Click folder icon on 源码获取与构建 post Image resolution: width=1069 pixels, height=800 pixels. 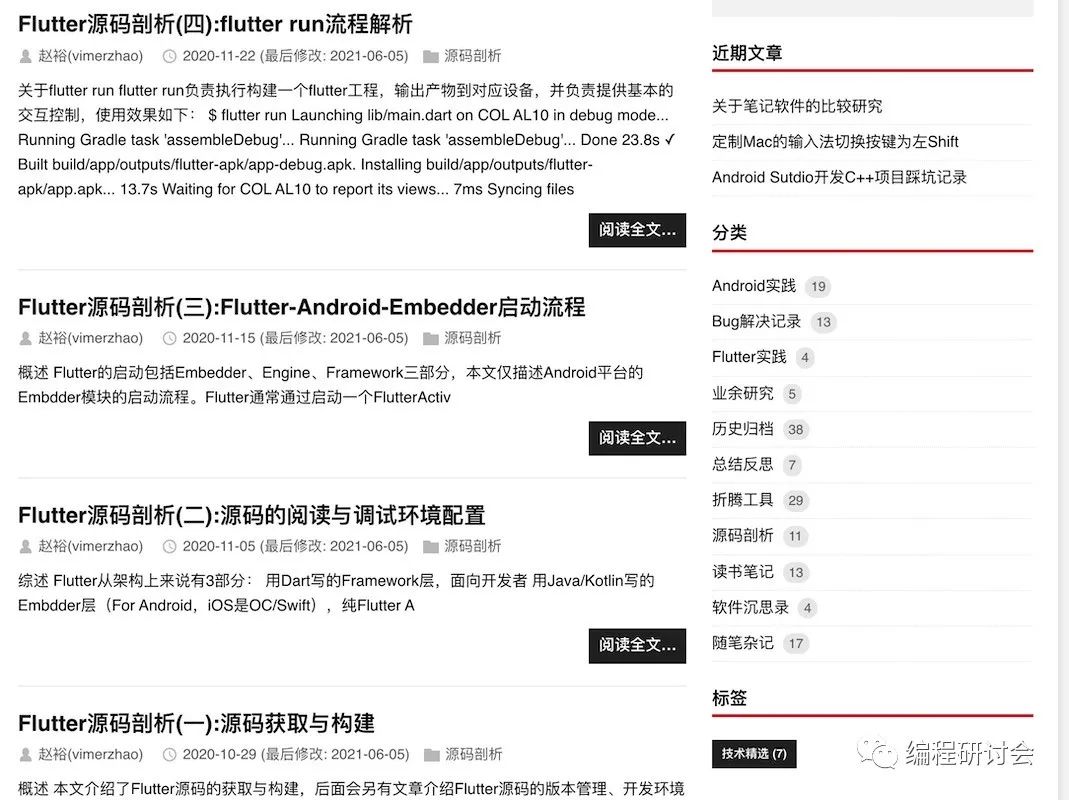point(432,754)
